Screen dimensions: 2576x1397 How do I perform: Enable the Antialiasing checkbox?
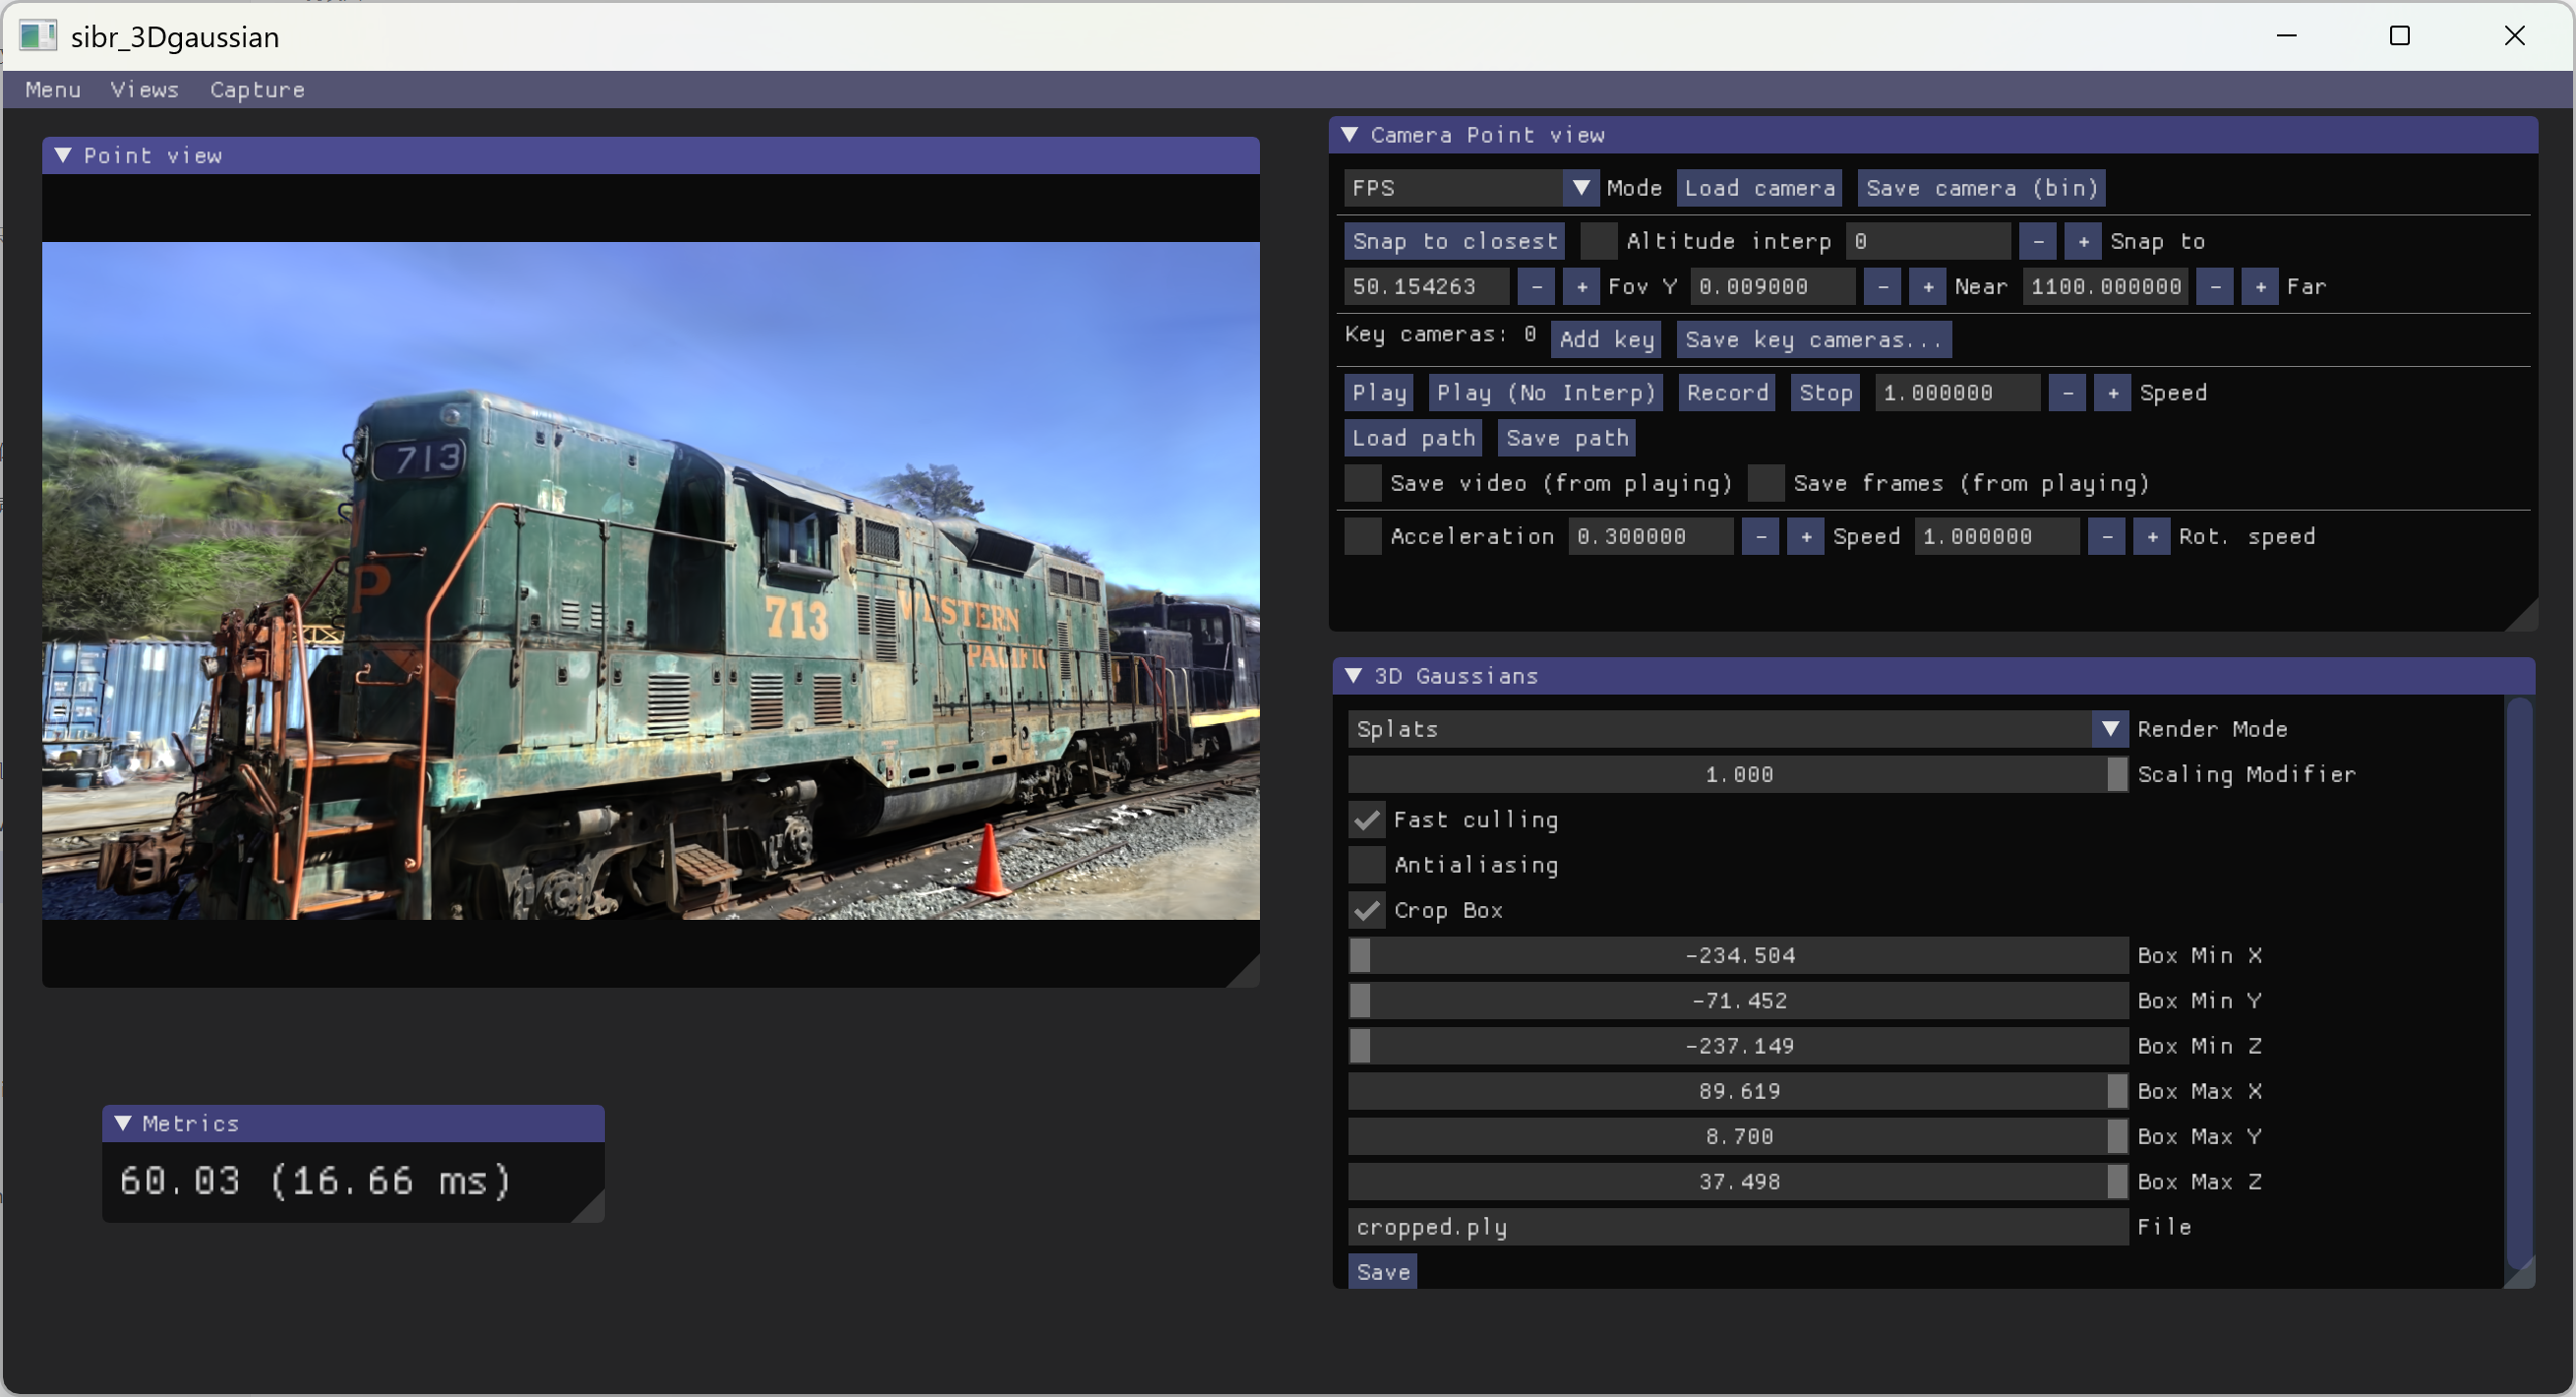(x=1367, y=865)
